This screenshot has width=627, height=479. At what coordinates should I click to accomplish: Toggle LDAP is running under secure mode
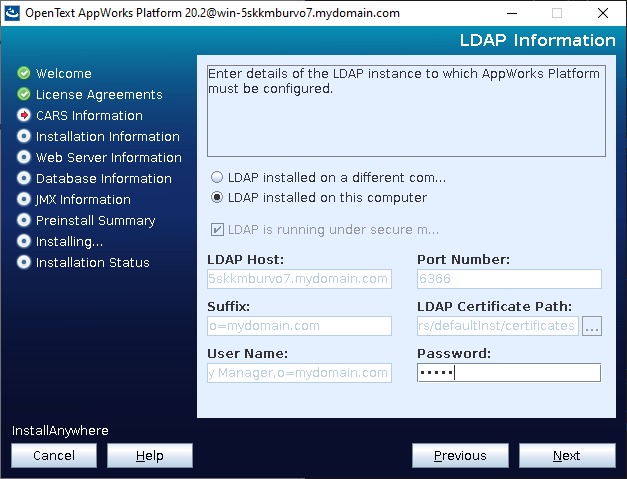click(217, 229)
